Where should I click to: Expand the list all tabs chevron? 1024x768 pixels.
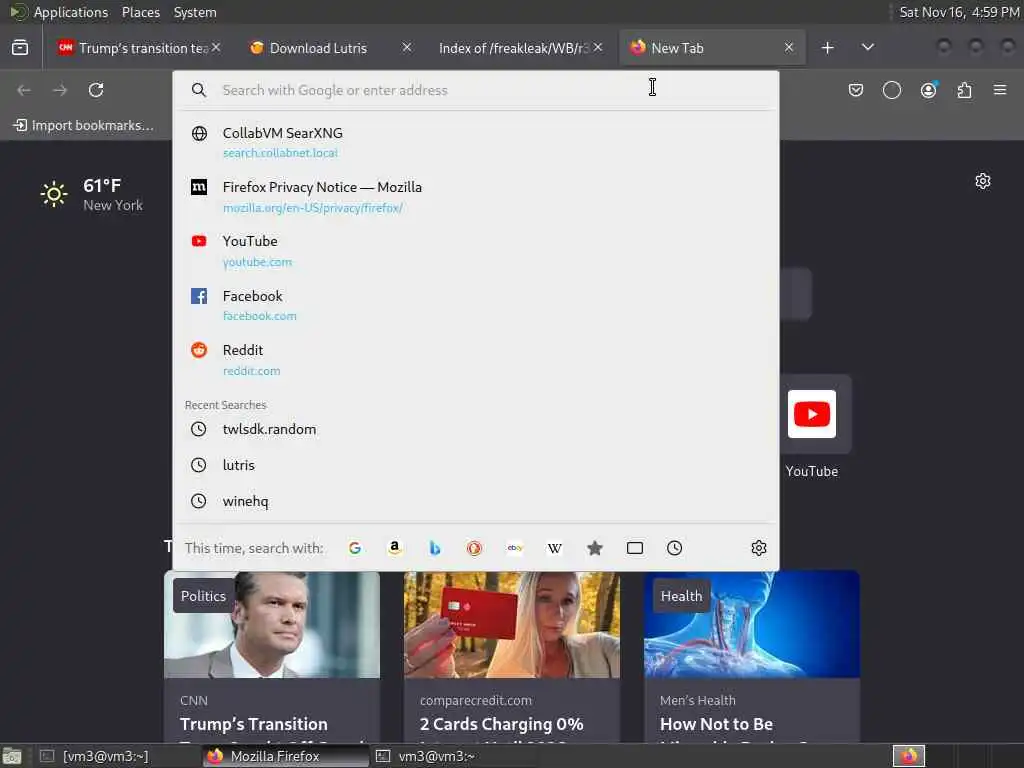click(868, 48)
